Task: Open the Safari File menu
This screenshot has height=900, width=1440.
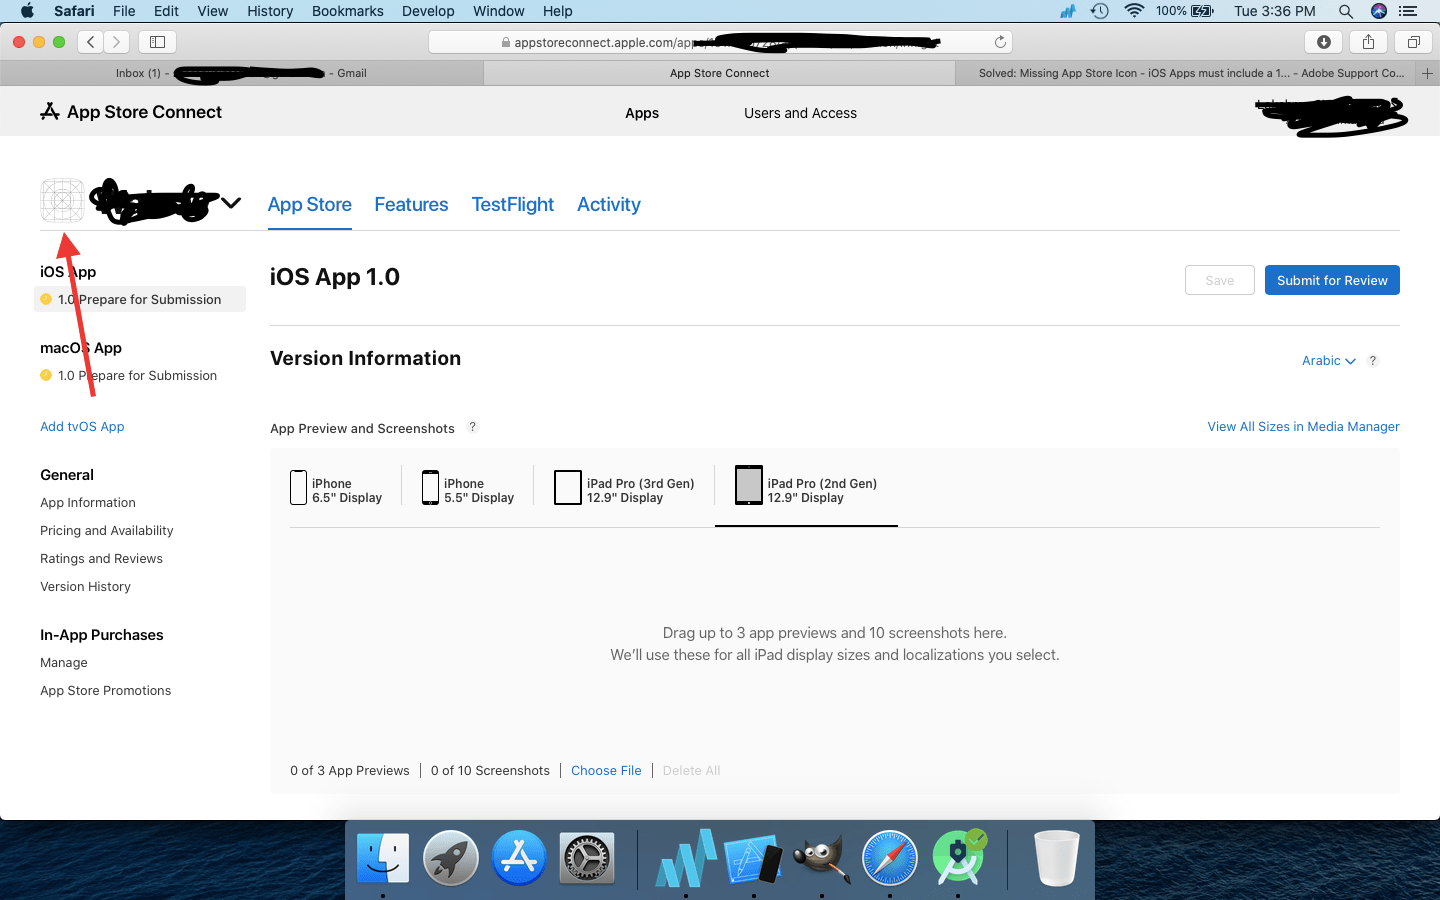Action: (x=124, y=11)
